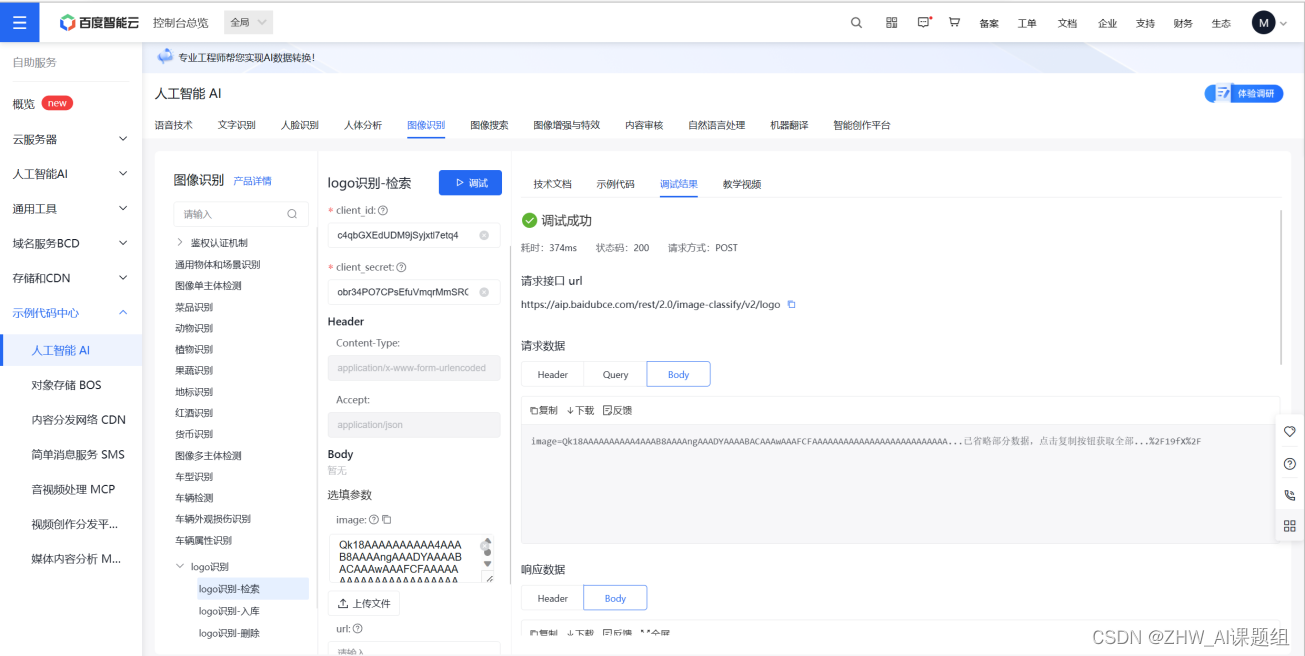Click the Baidu AI Cloud logo

[99, 22]
